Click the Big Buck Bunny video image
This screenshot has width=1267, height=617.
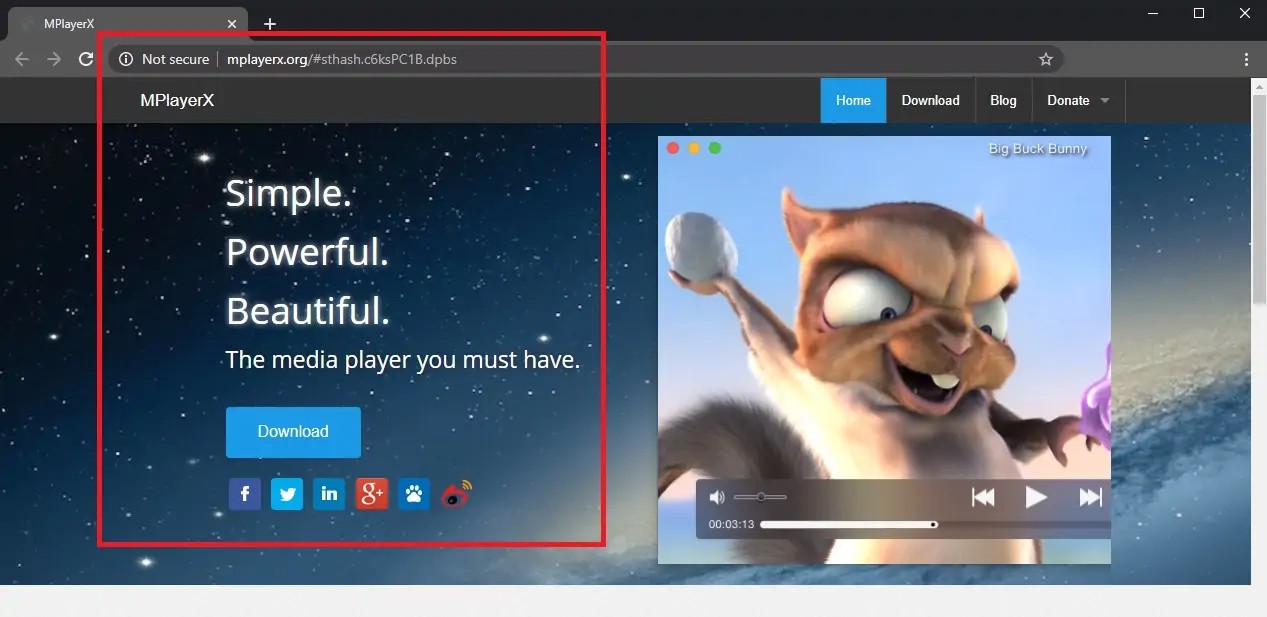[x=884, y=350]
